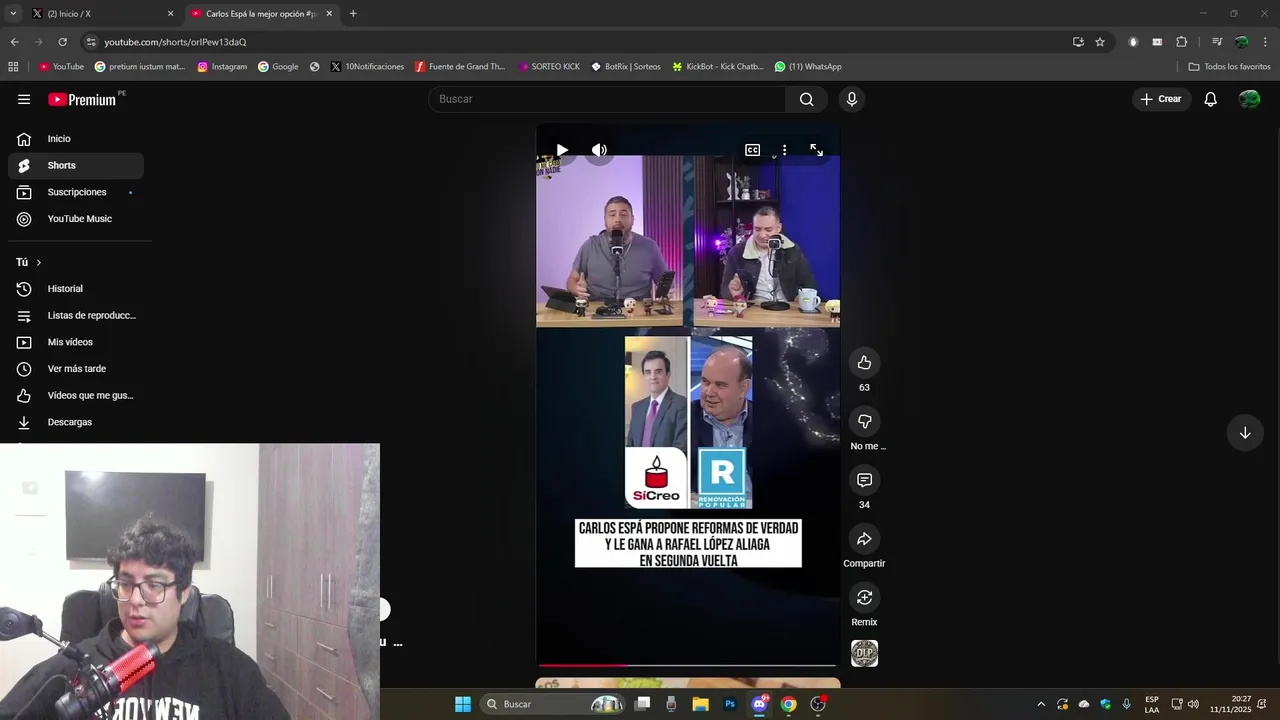This screenshot has height=720, width=1280.
Task: Open YouTube notifications bell
Action: tap(1210, 99)
